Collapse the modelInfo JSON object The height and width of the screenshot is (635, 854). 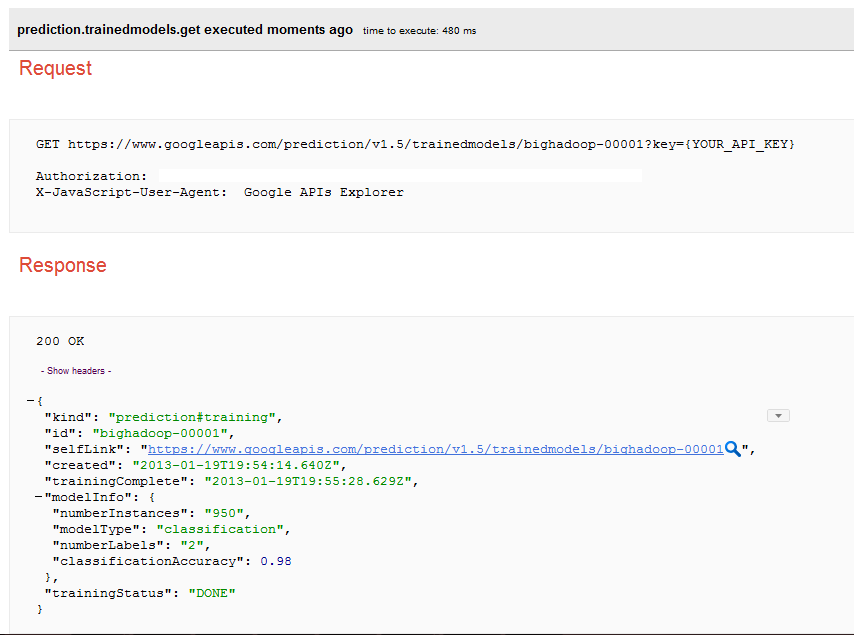38,497
